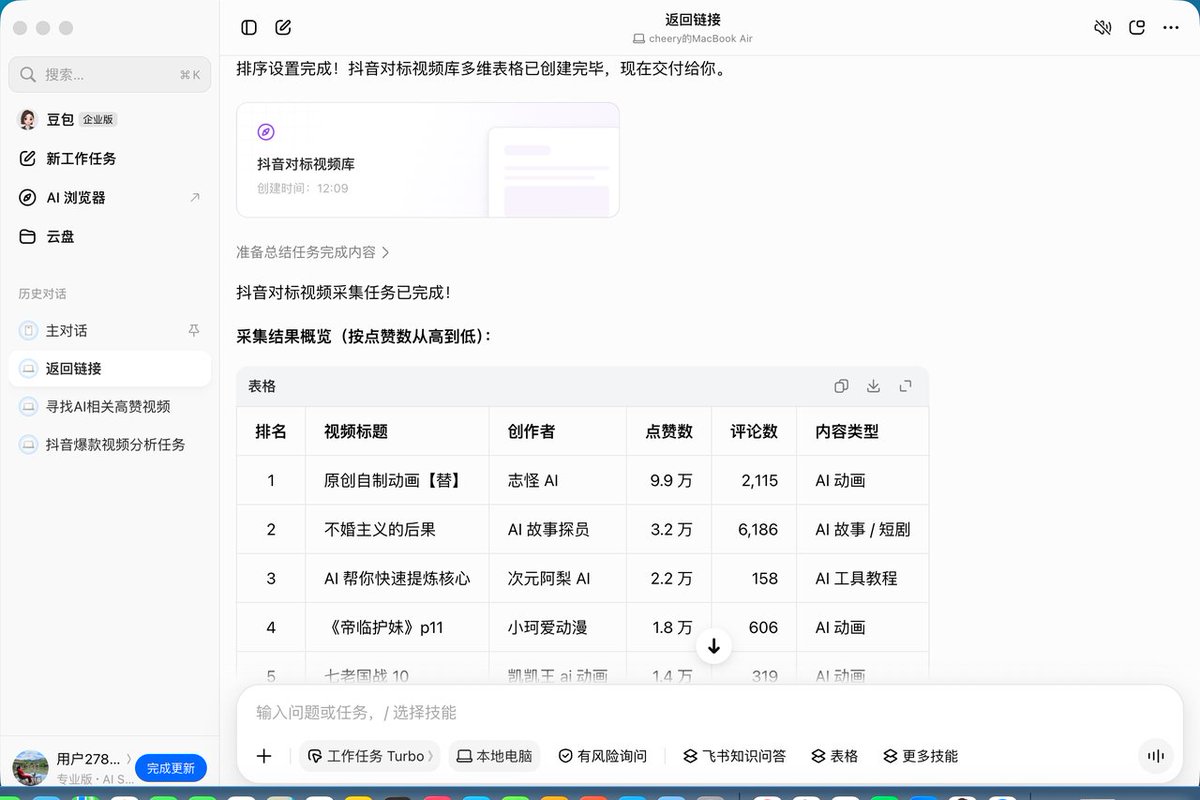
Task: Choose the 表格 skill chip
Action: 834,756
